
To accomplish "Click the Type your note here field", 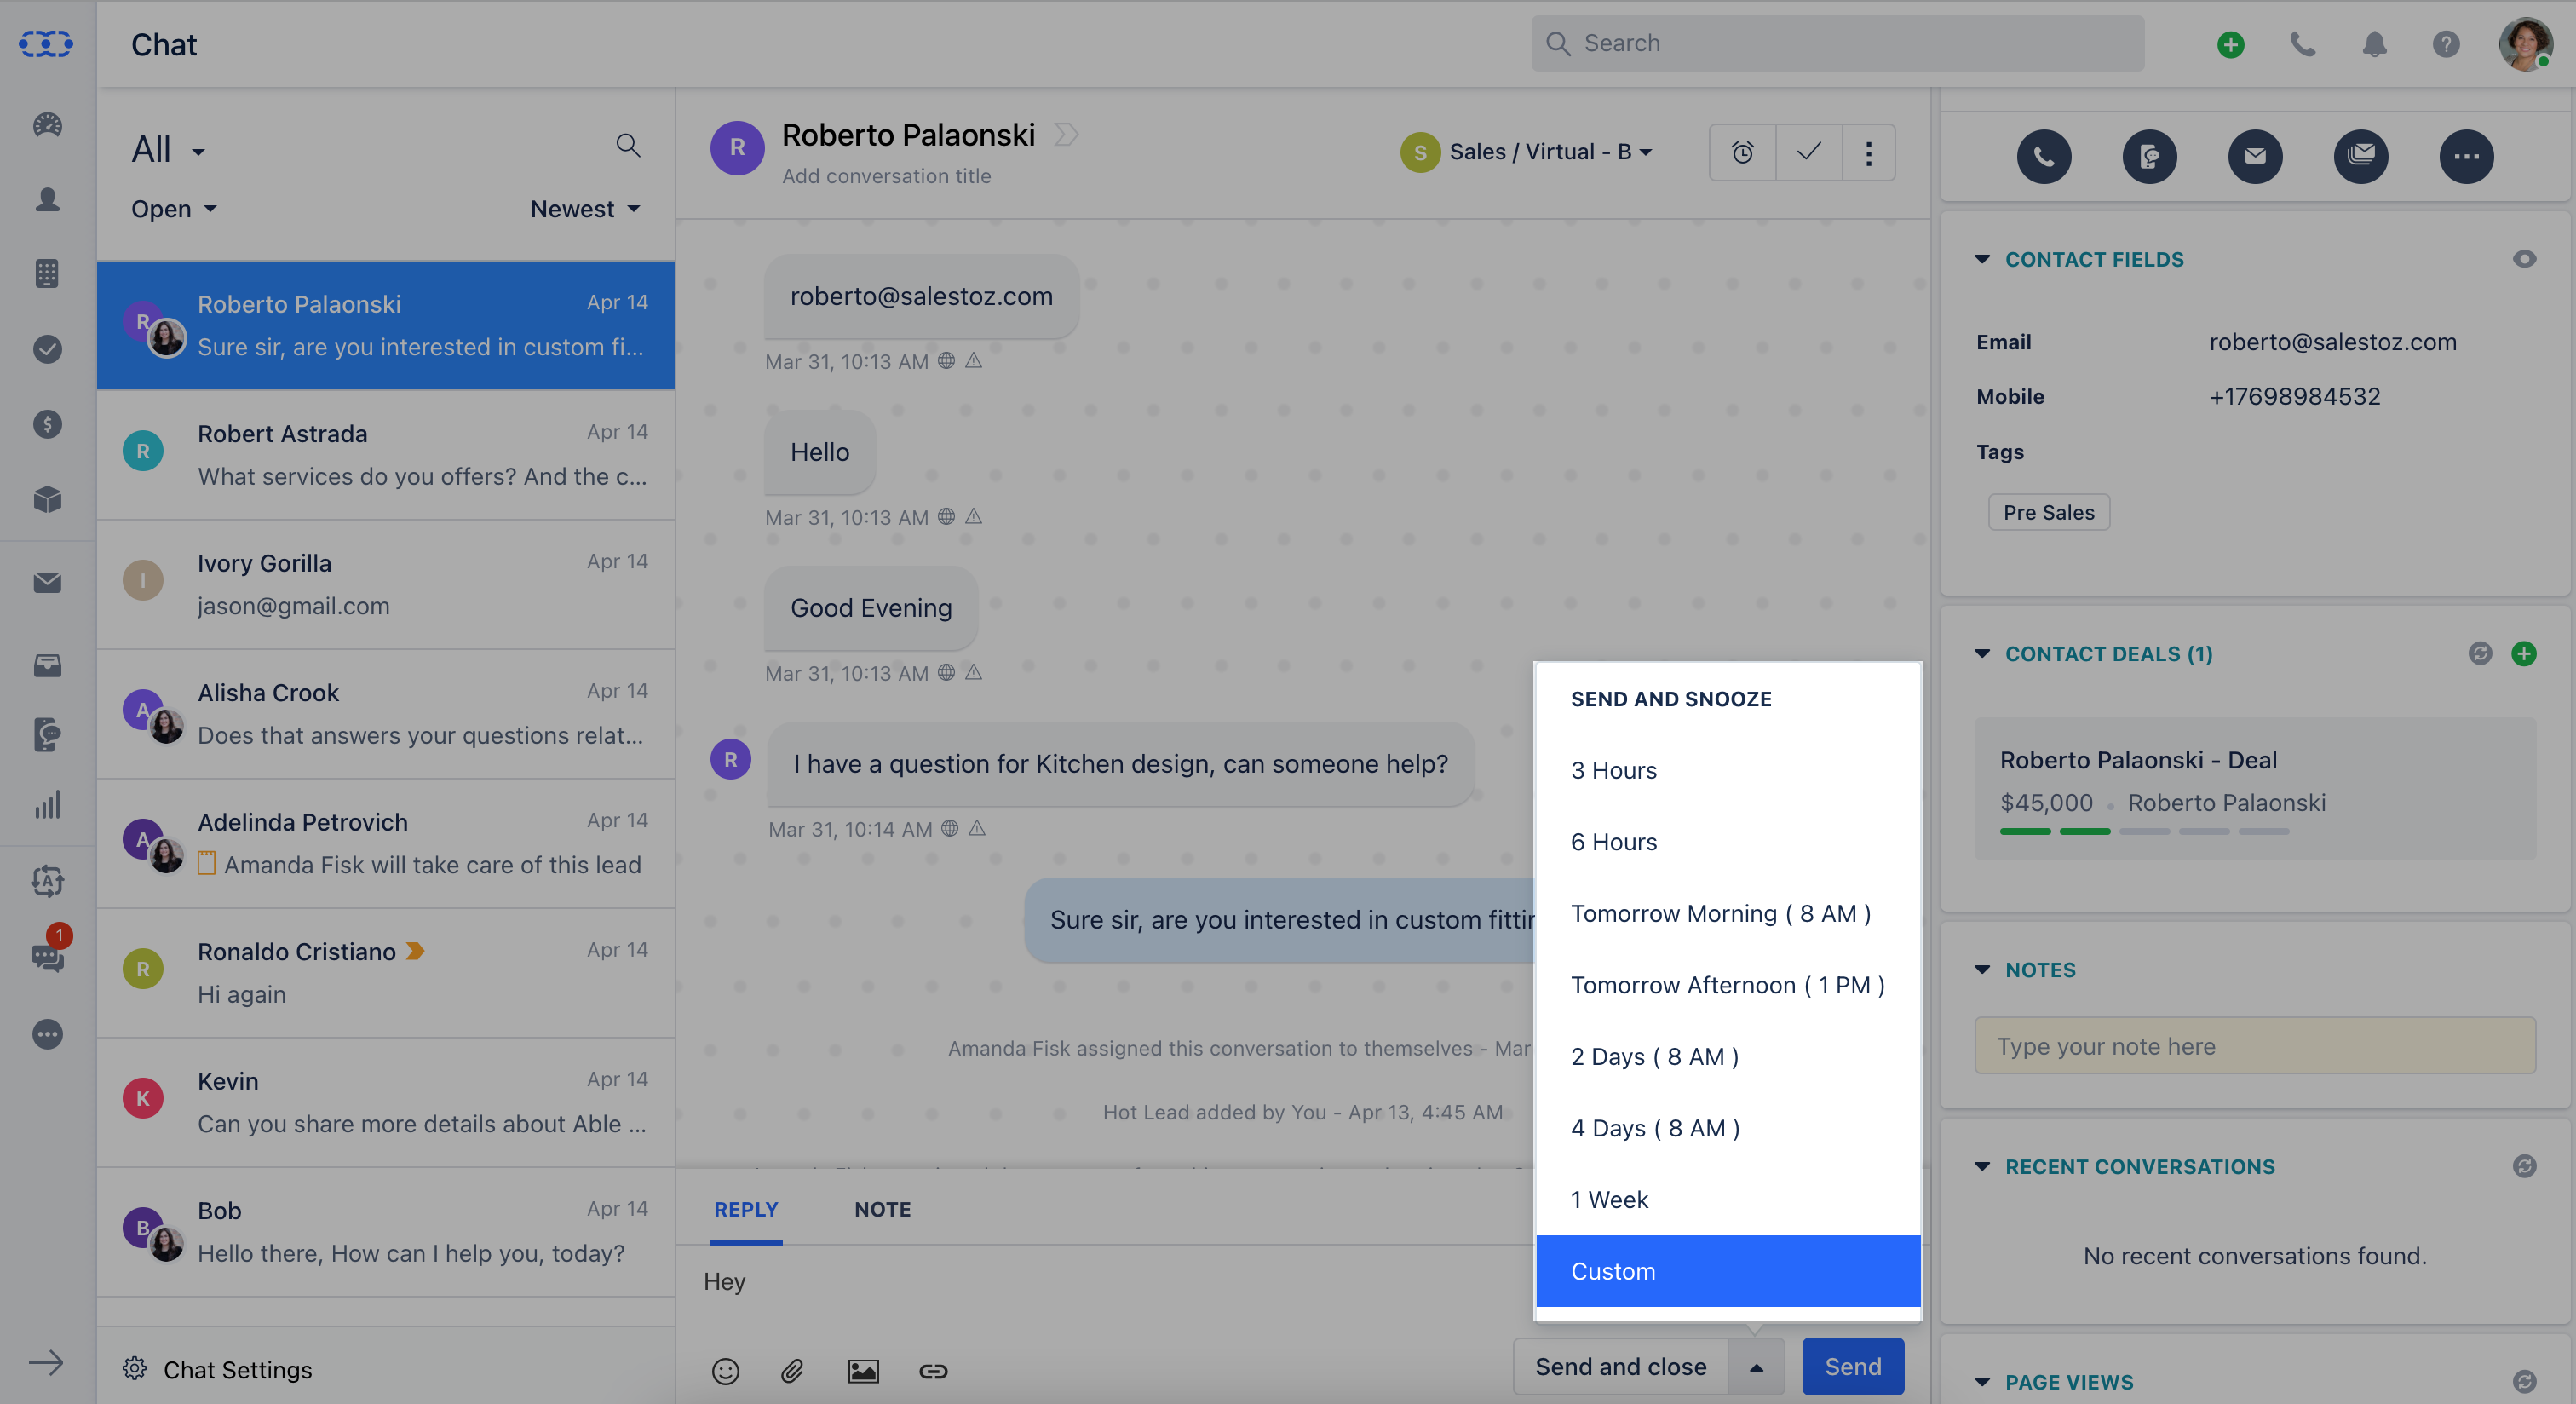I will [2254, 1046].
